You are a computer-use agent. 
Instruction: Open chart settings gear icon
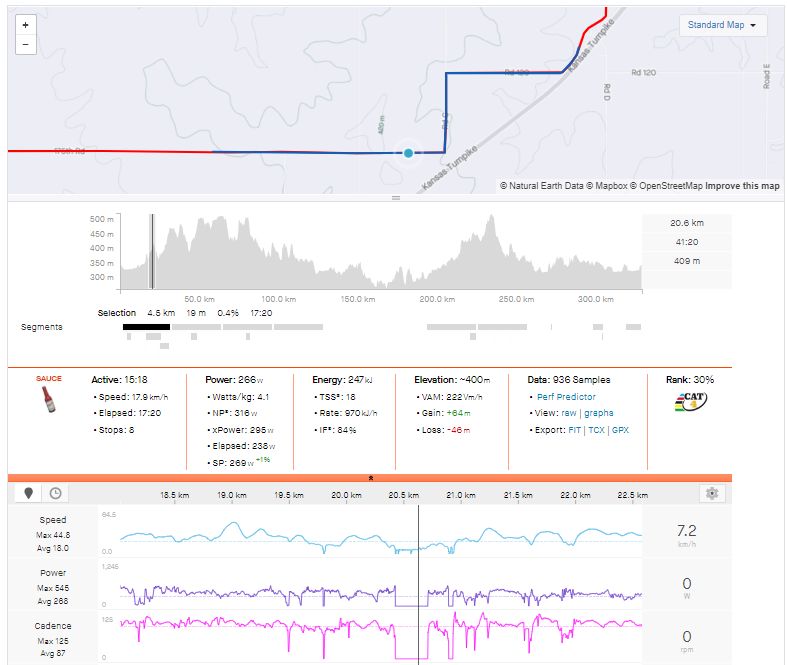(x=712, y=493)
